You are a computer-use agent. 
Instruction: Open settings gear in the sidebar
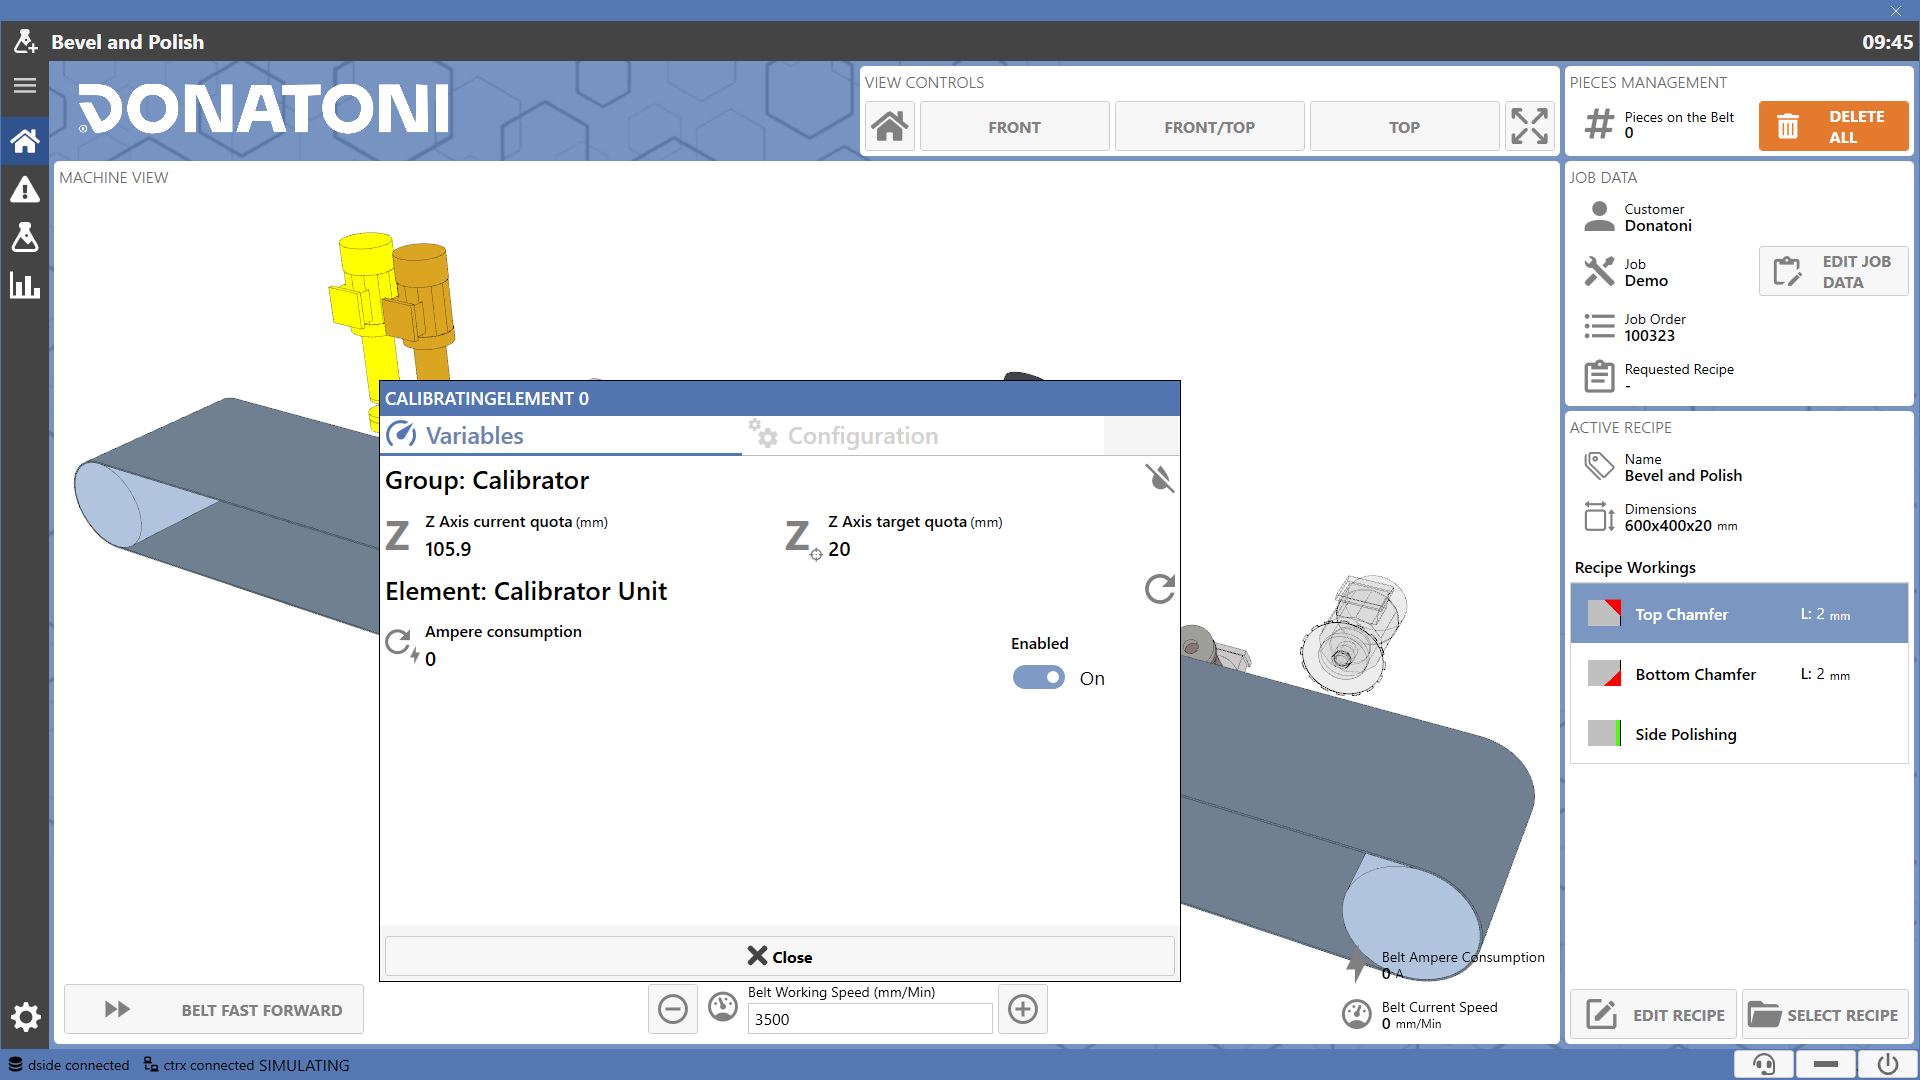[26, 1018]
